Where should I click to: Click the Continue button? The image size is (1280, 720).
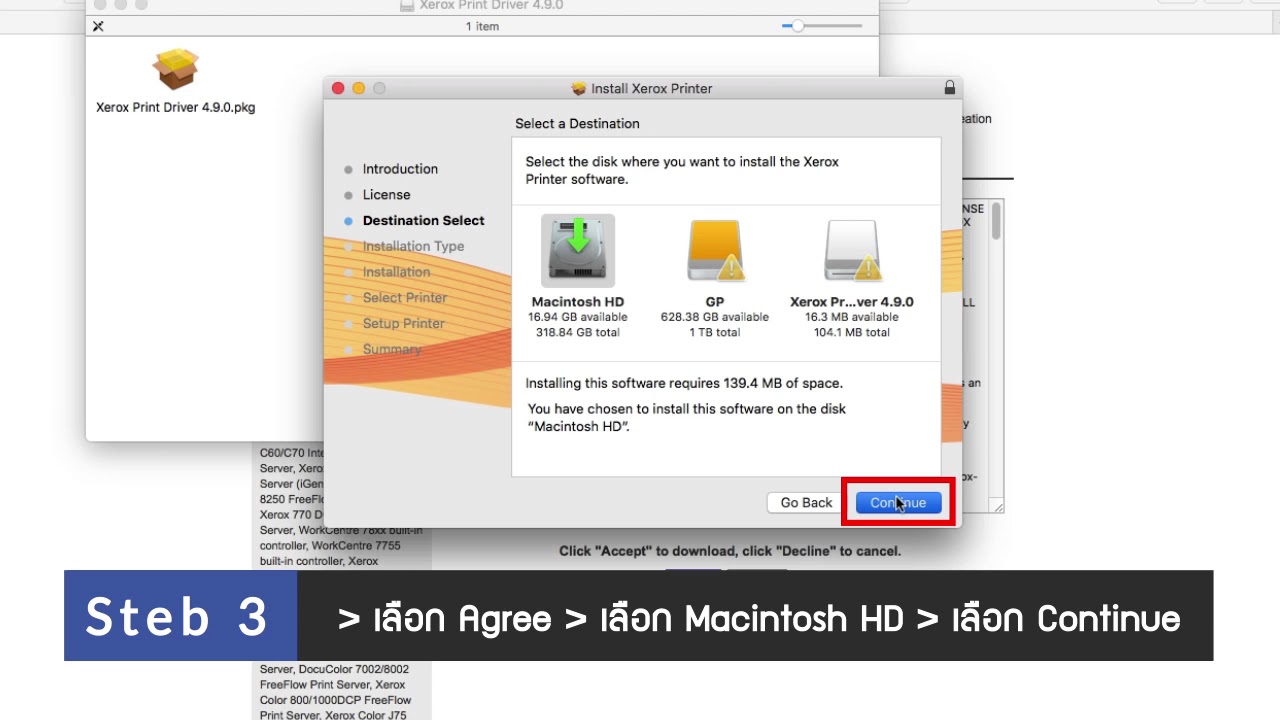(898, 502)
